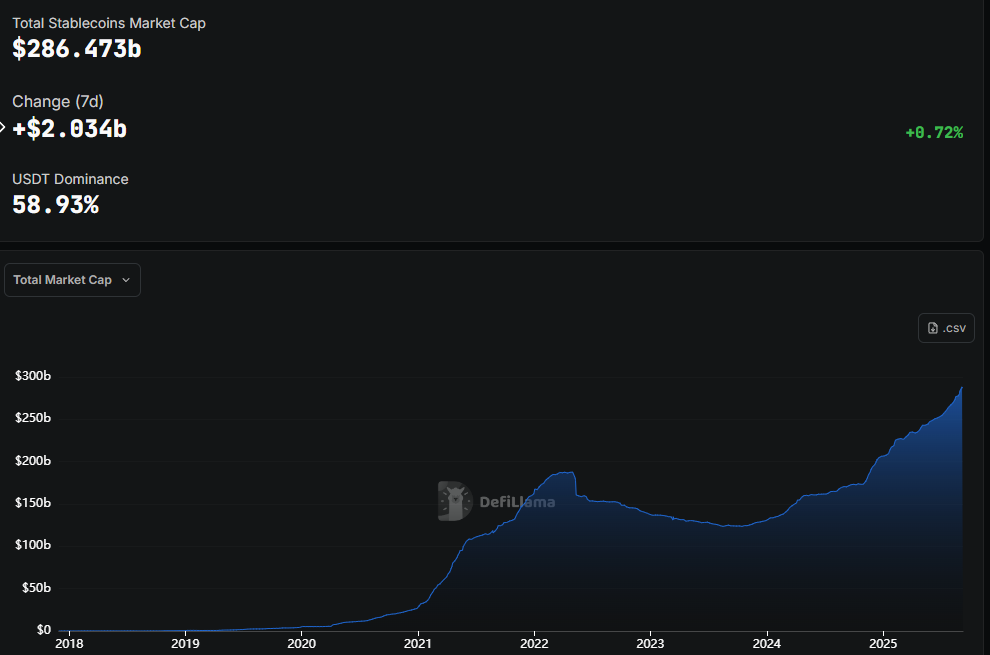This screenshot has height=655, width=990.
Task: Click the download icon in the .csv button
Action: click(x=933, y=328)
